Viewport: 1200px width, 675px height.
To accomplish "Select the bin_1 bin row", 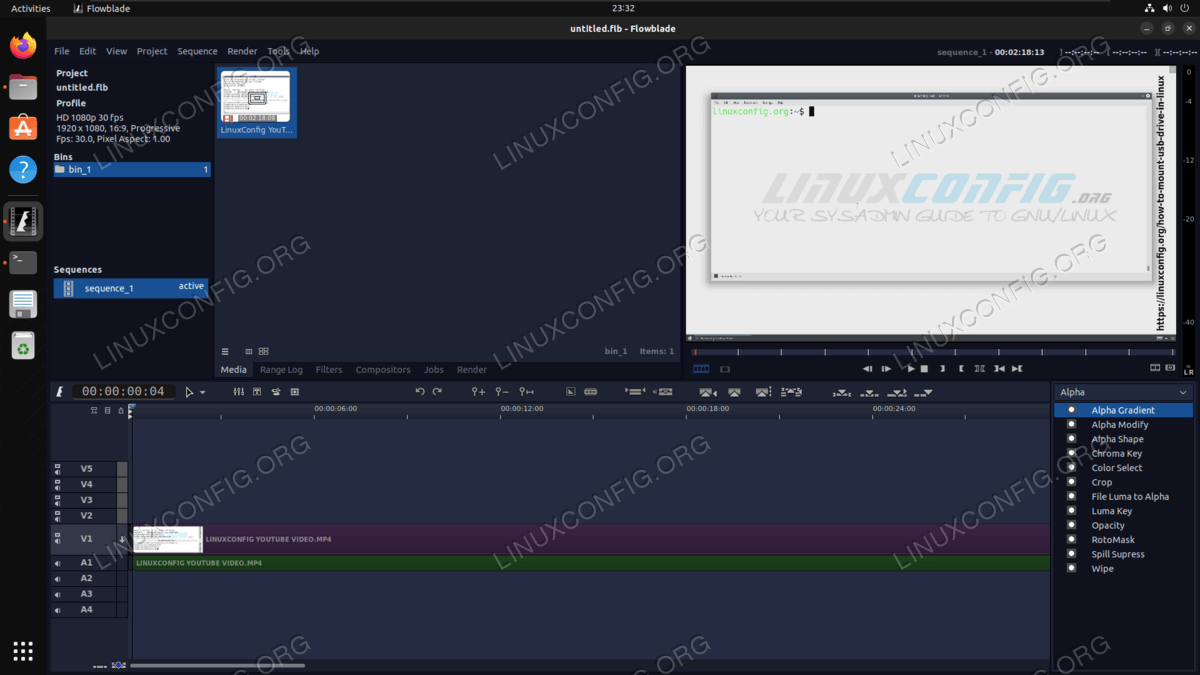I will pos(132,170).
